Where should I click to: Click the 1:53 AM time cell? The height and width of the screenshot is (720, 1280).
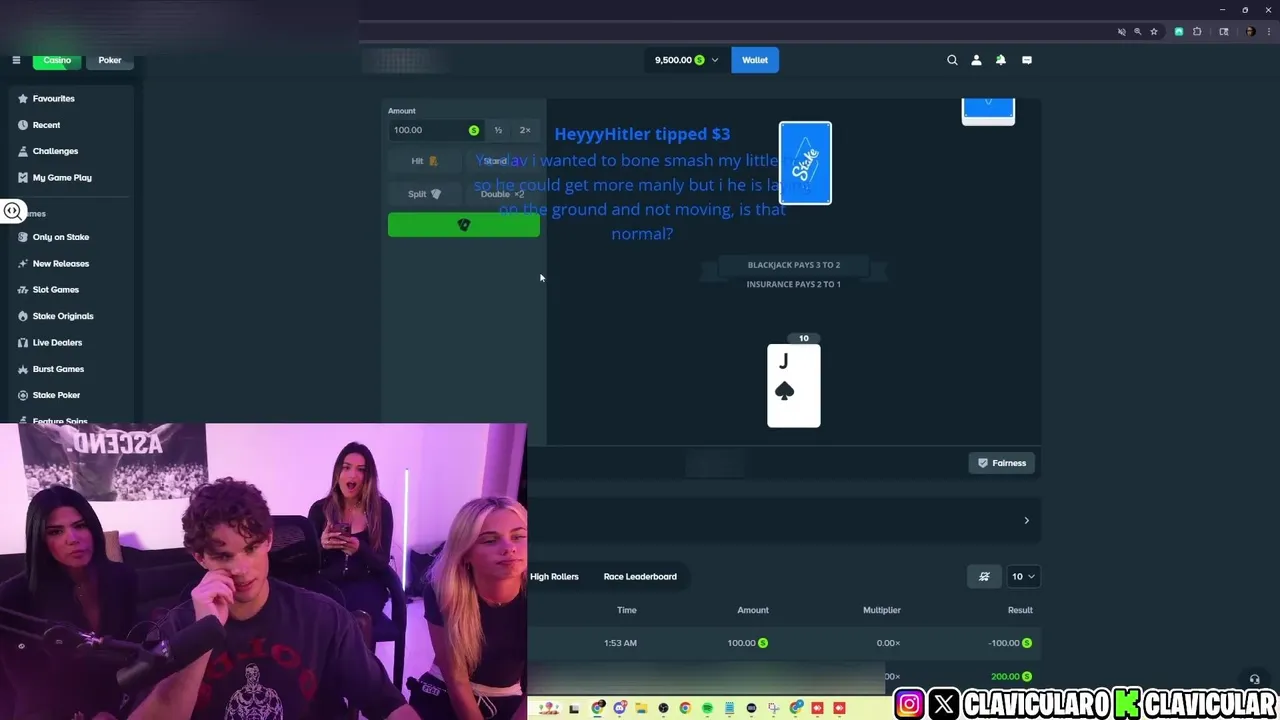(620, 643)
